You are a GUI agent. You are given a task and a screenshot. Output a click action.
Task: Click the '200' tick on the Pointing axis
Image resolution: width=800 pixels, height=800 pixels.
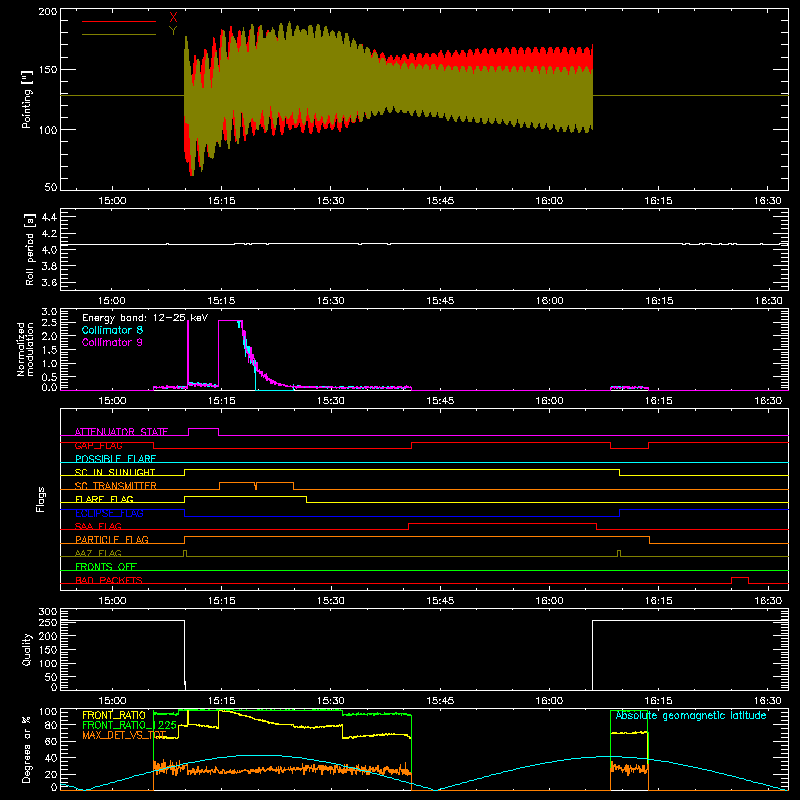pos(47,12)
